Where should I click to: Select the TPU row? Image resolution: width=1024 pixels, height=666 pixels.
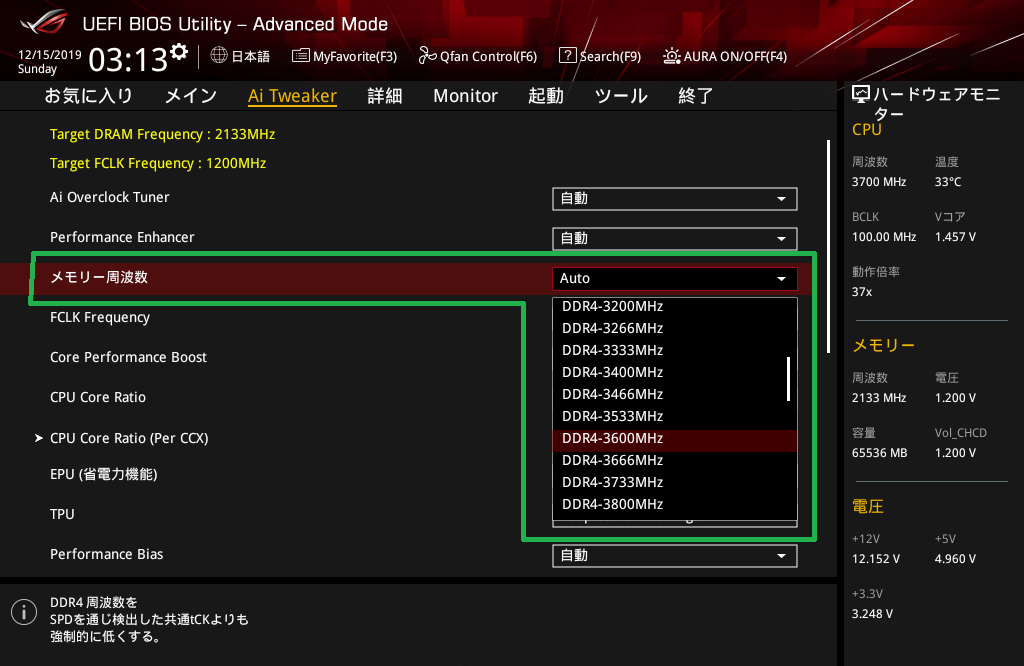[62, 515]
